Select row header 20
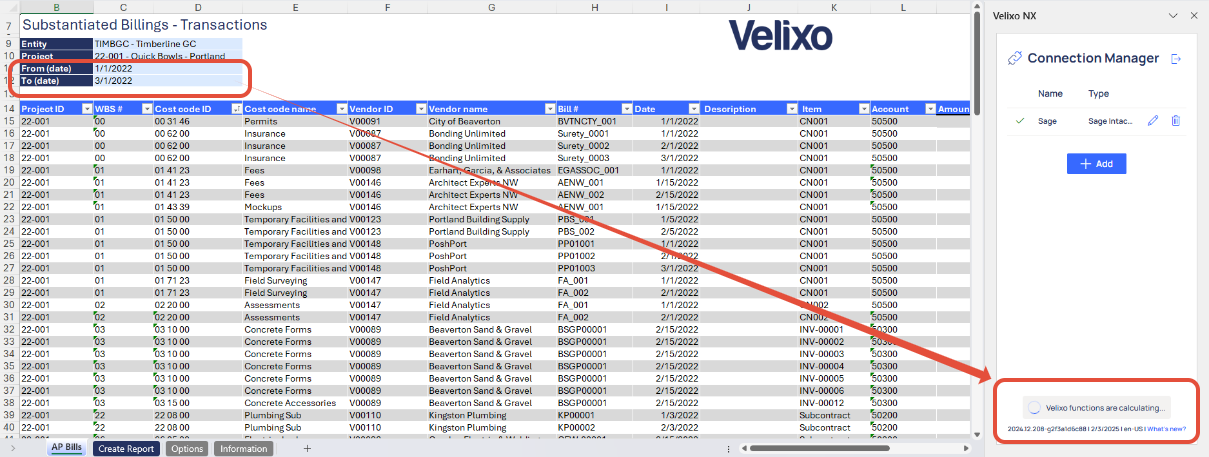Screen dimensions: 1209x457 [x=9, y=182]
